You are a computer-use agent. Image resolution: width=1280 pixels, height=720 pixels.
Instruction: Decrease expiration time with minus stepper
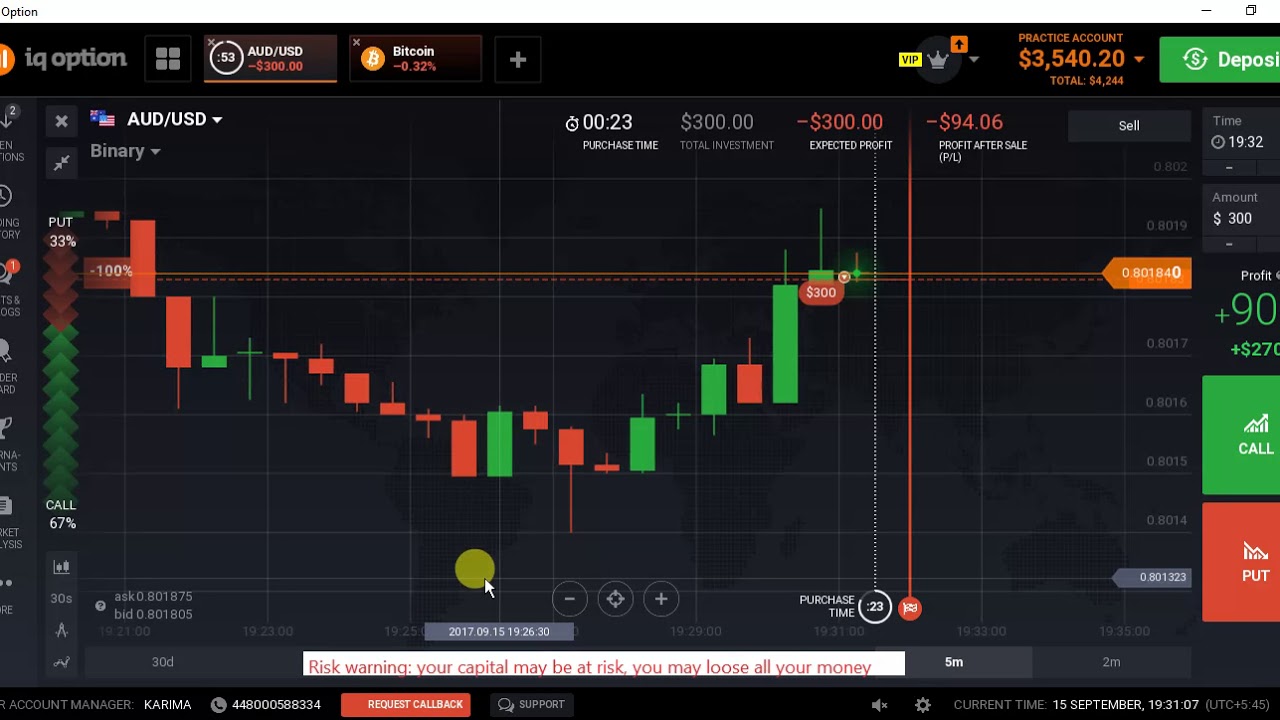click(x=1229, y=167)
